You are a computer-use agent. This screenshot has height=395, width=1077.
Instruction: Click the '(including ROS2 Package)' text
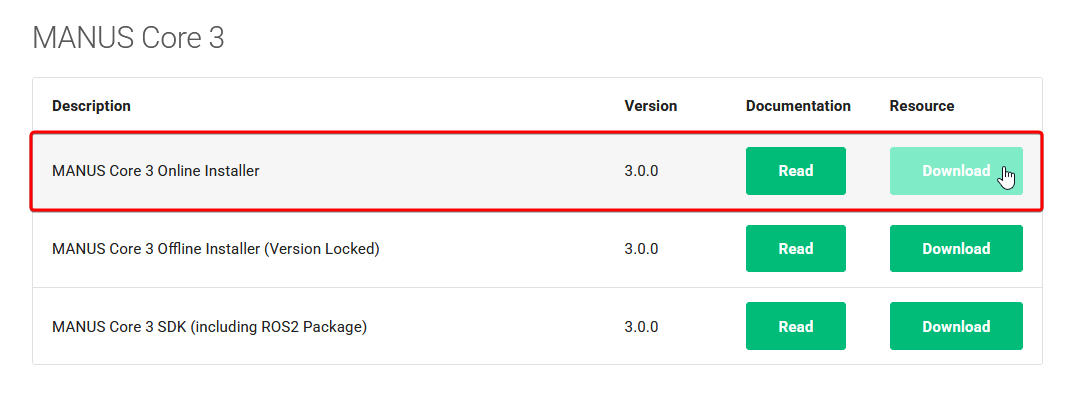(x=279, y=326)
